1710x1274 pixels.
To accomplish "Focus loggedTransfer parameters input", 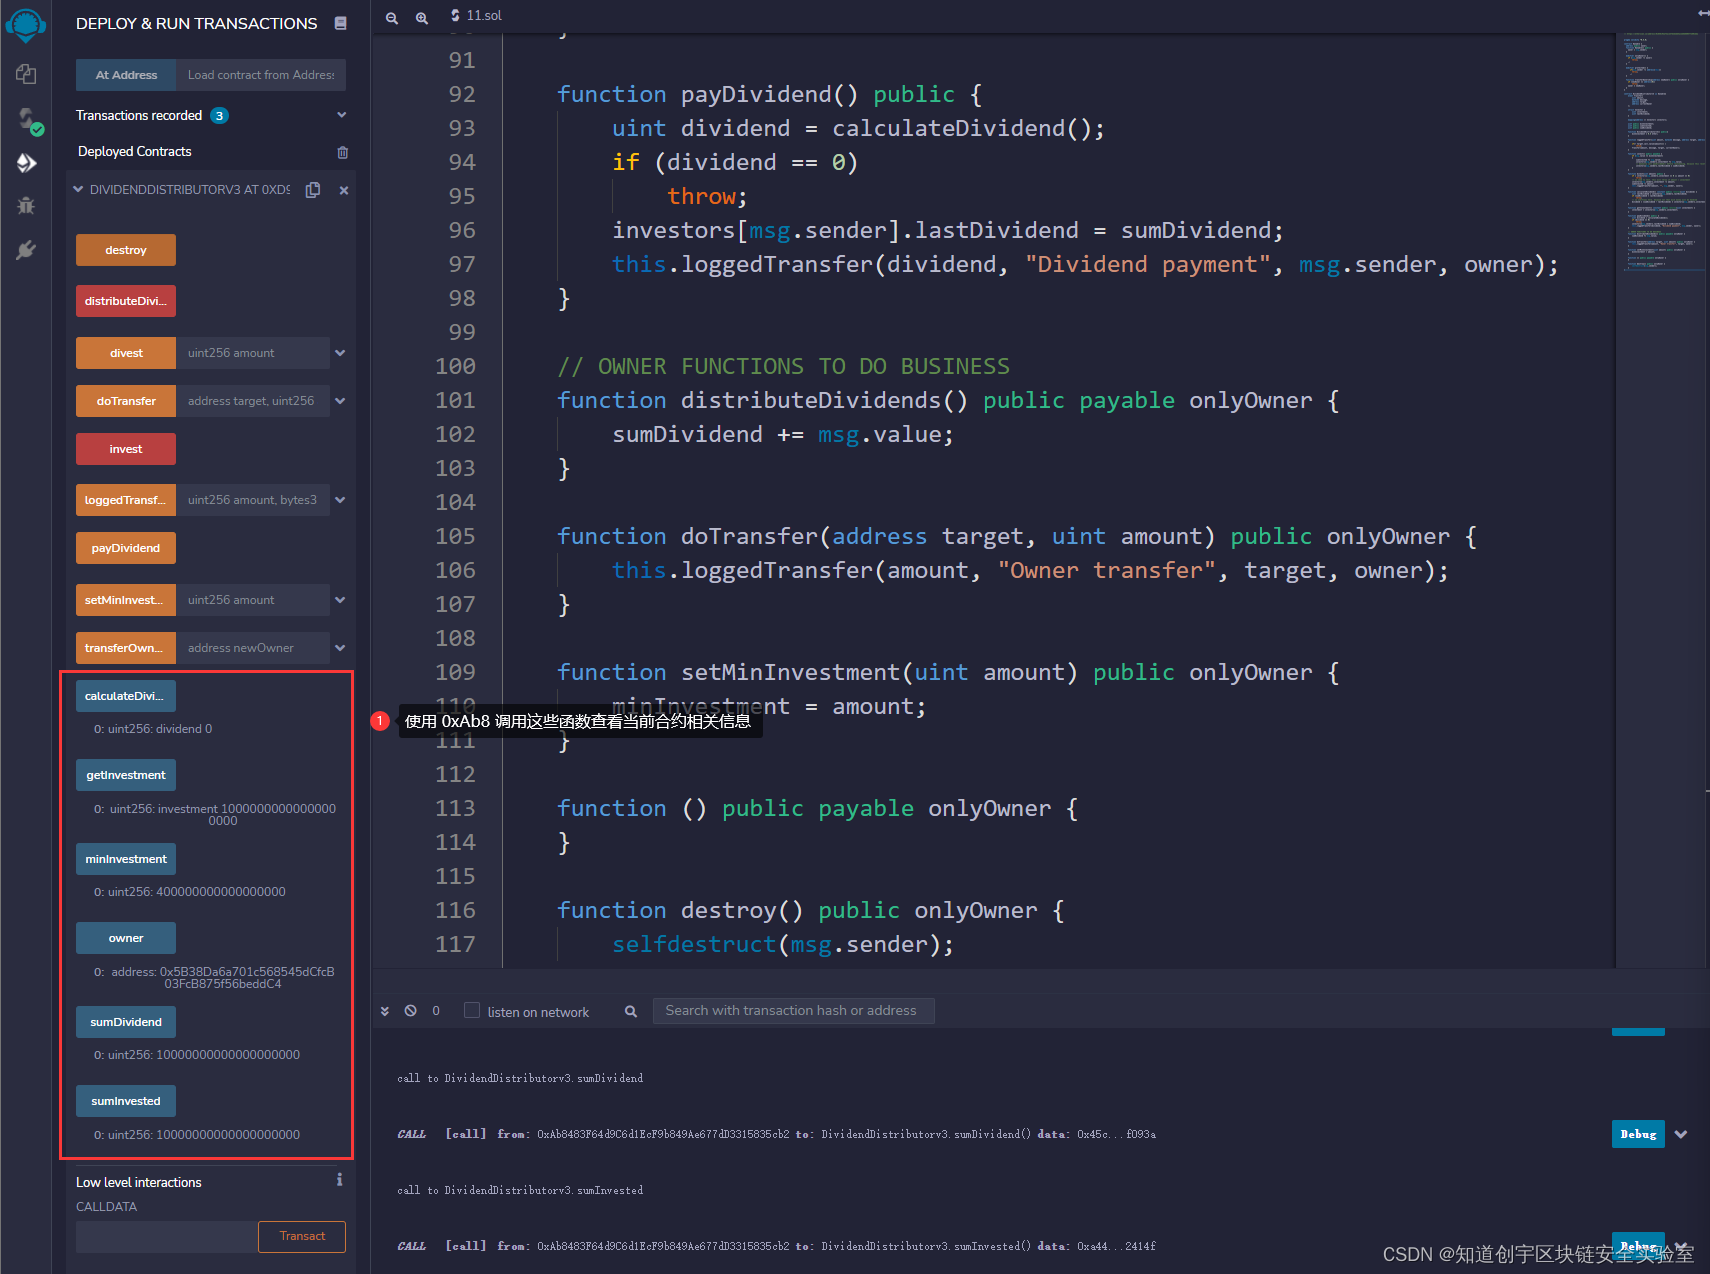I will [x=253, y=500].
